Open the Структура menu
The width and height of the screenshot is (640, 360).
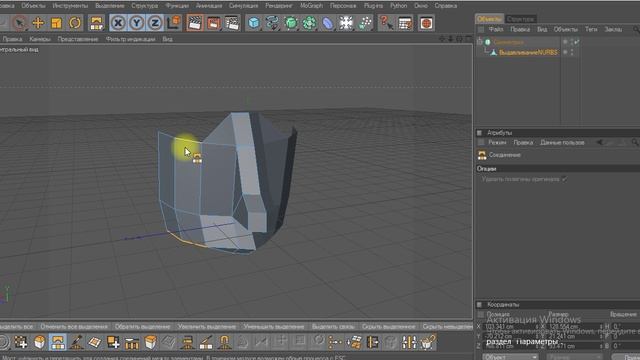click(x=144, y=6)
